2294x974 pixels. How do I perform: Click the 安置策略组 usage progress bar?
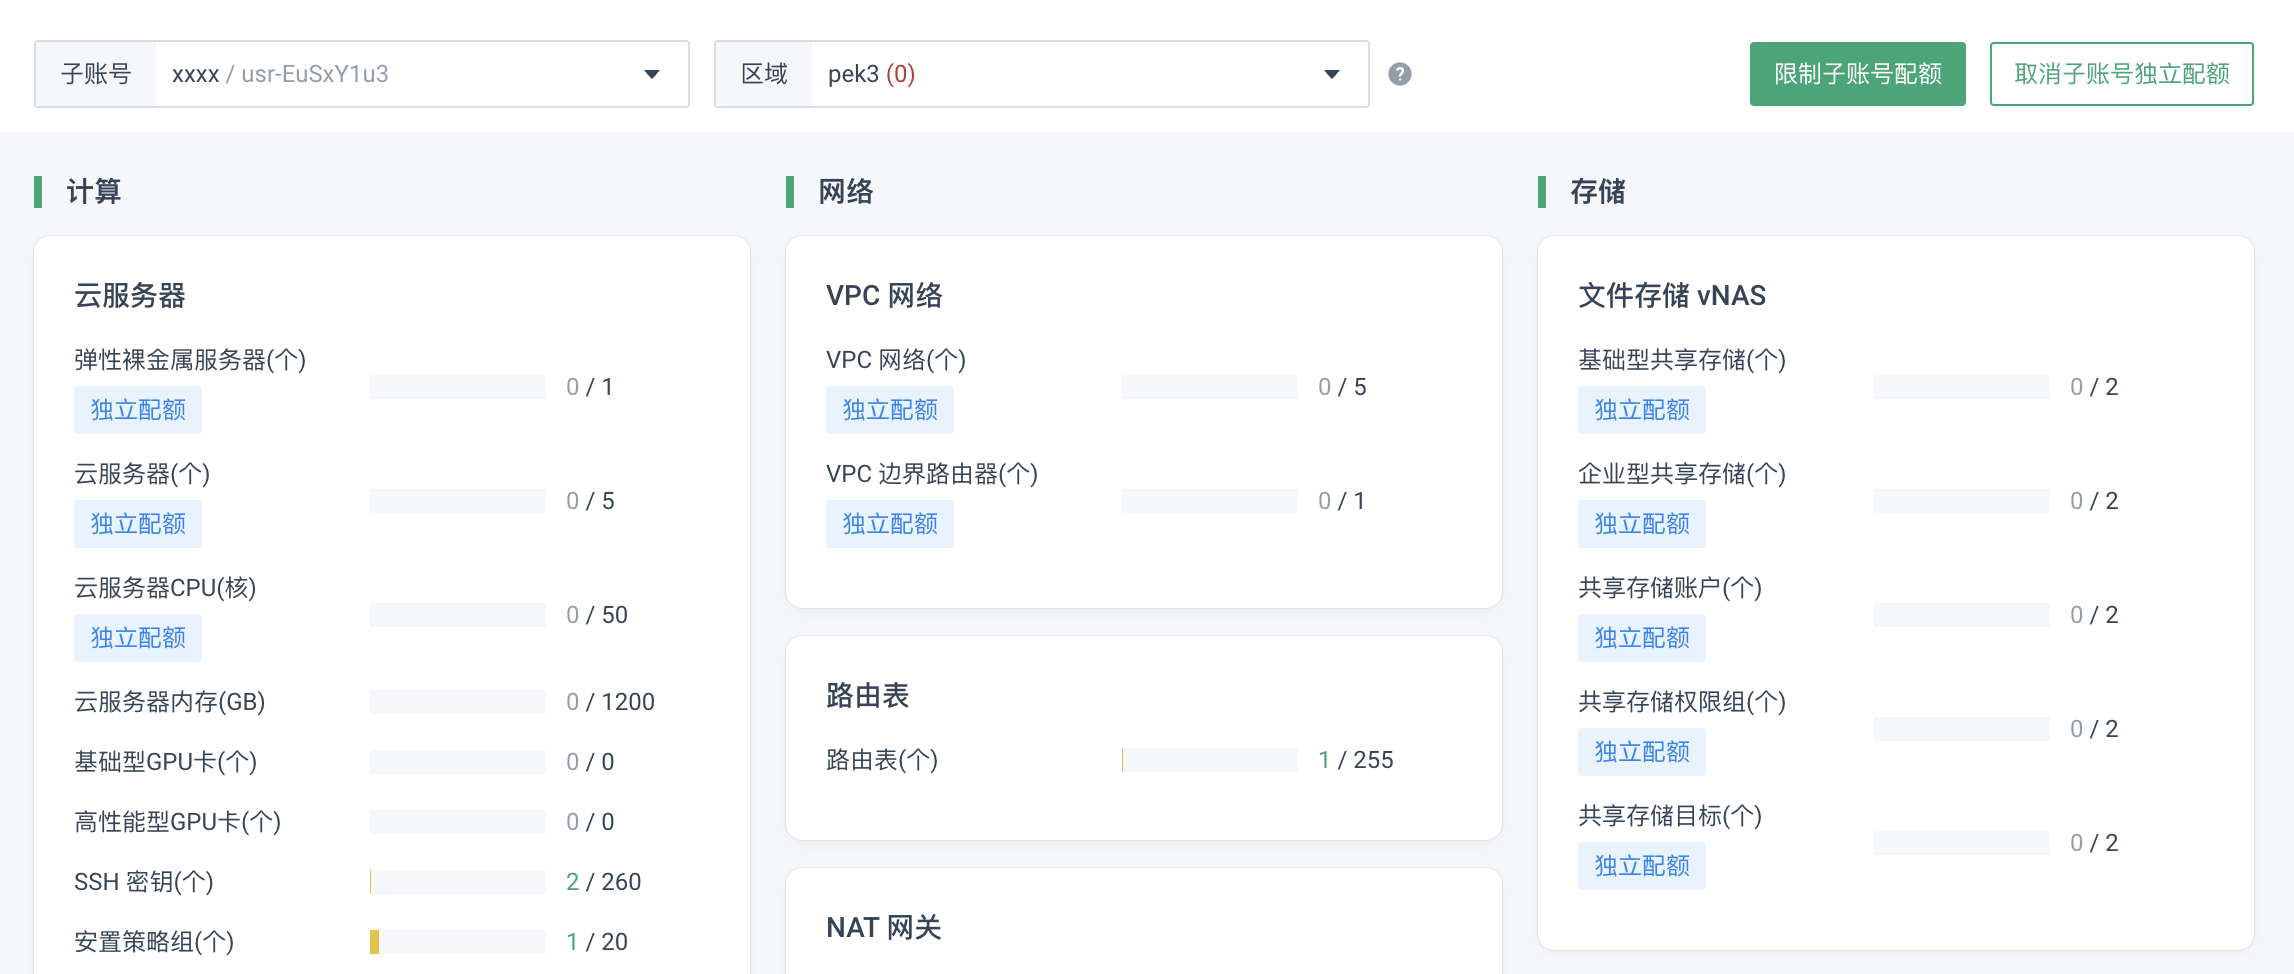tap(458, 942)
